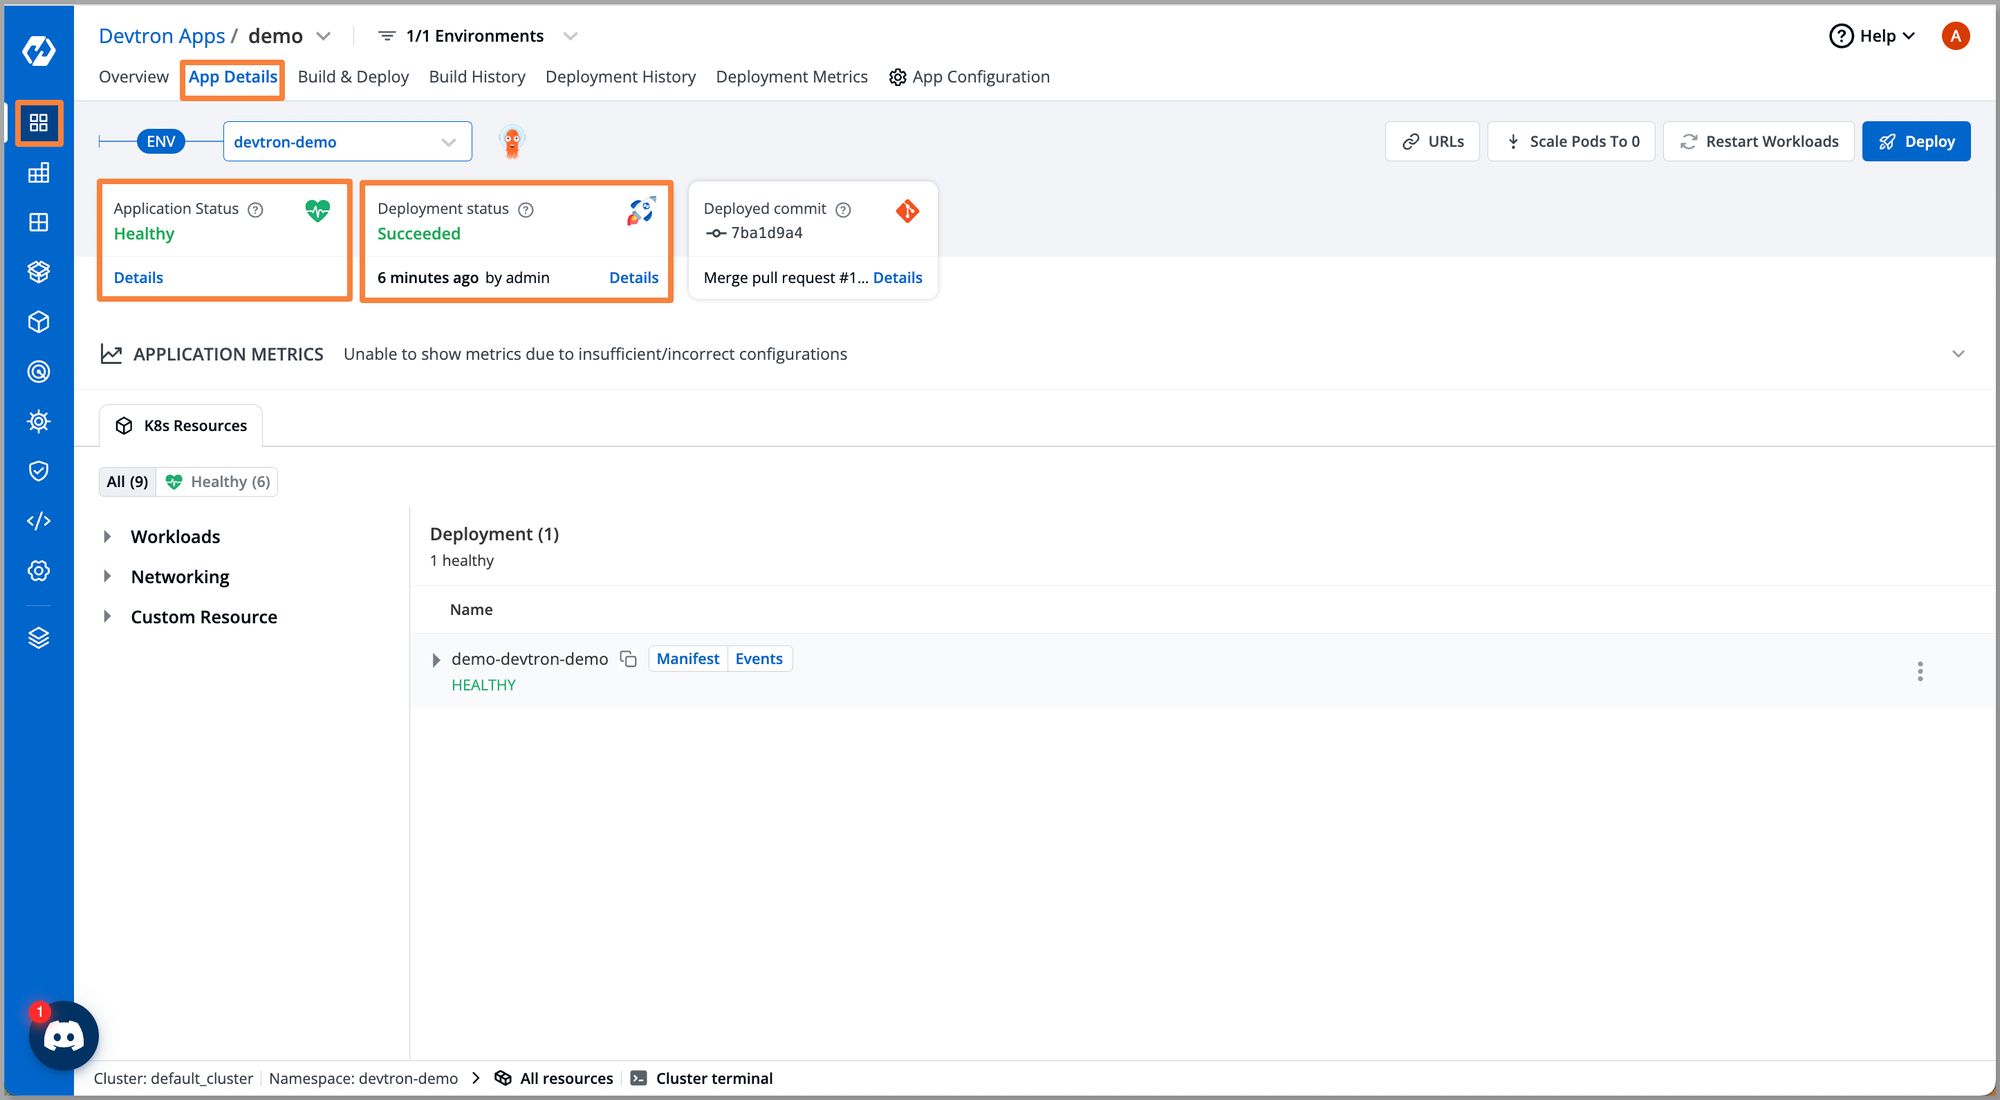Click the Namespace: devtron-demo footer text

click(x=363, y=1079)
